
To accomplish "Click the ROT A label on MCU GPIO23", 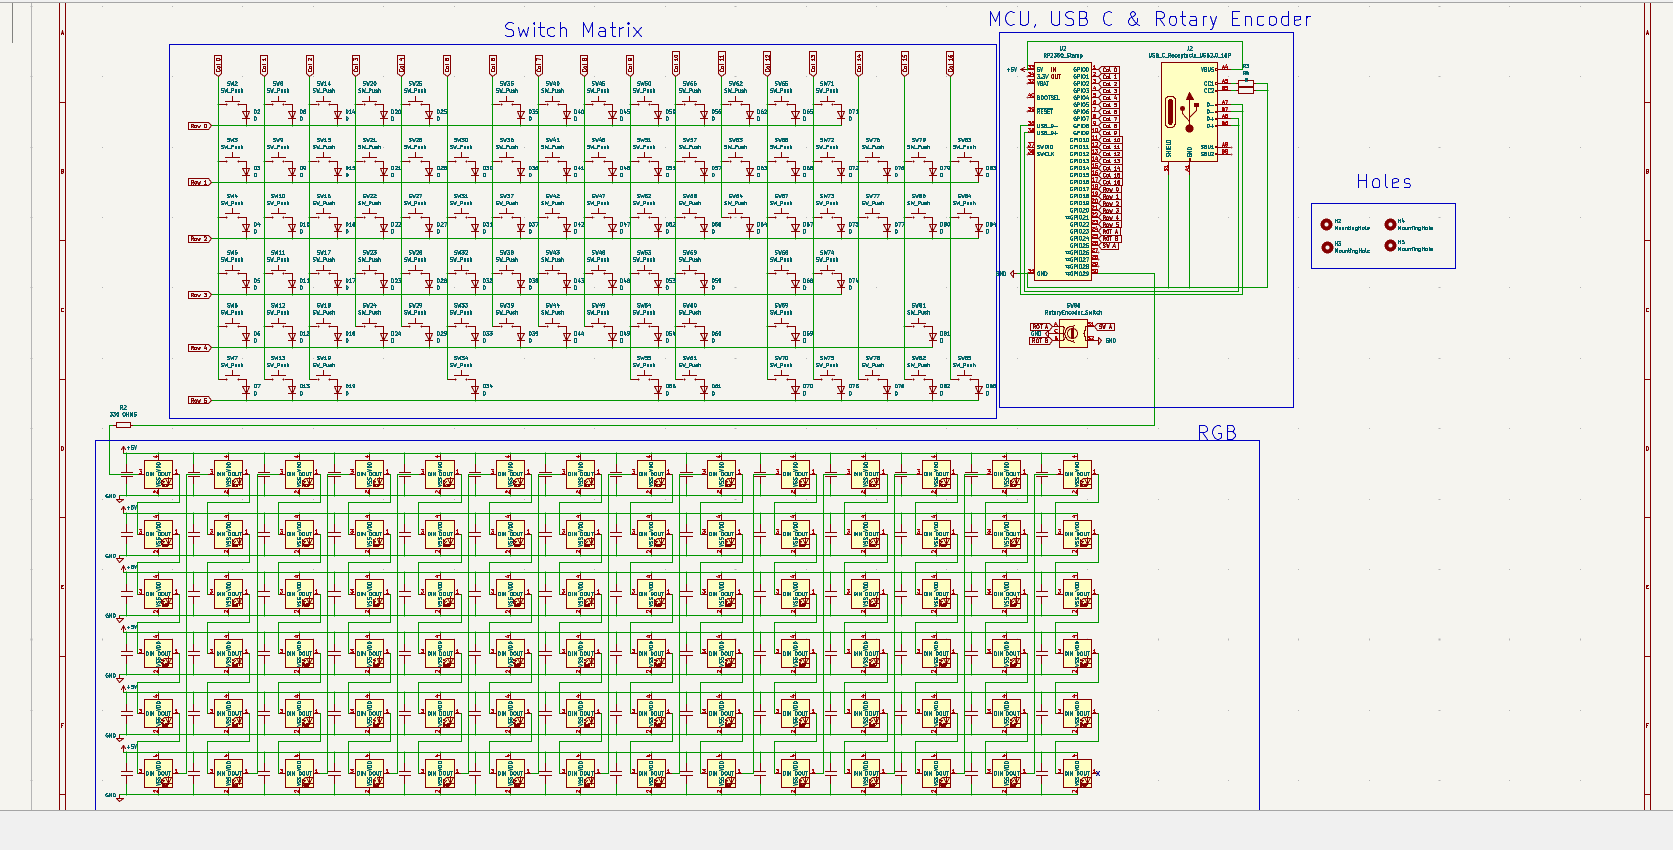I will point(1111,231).
